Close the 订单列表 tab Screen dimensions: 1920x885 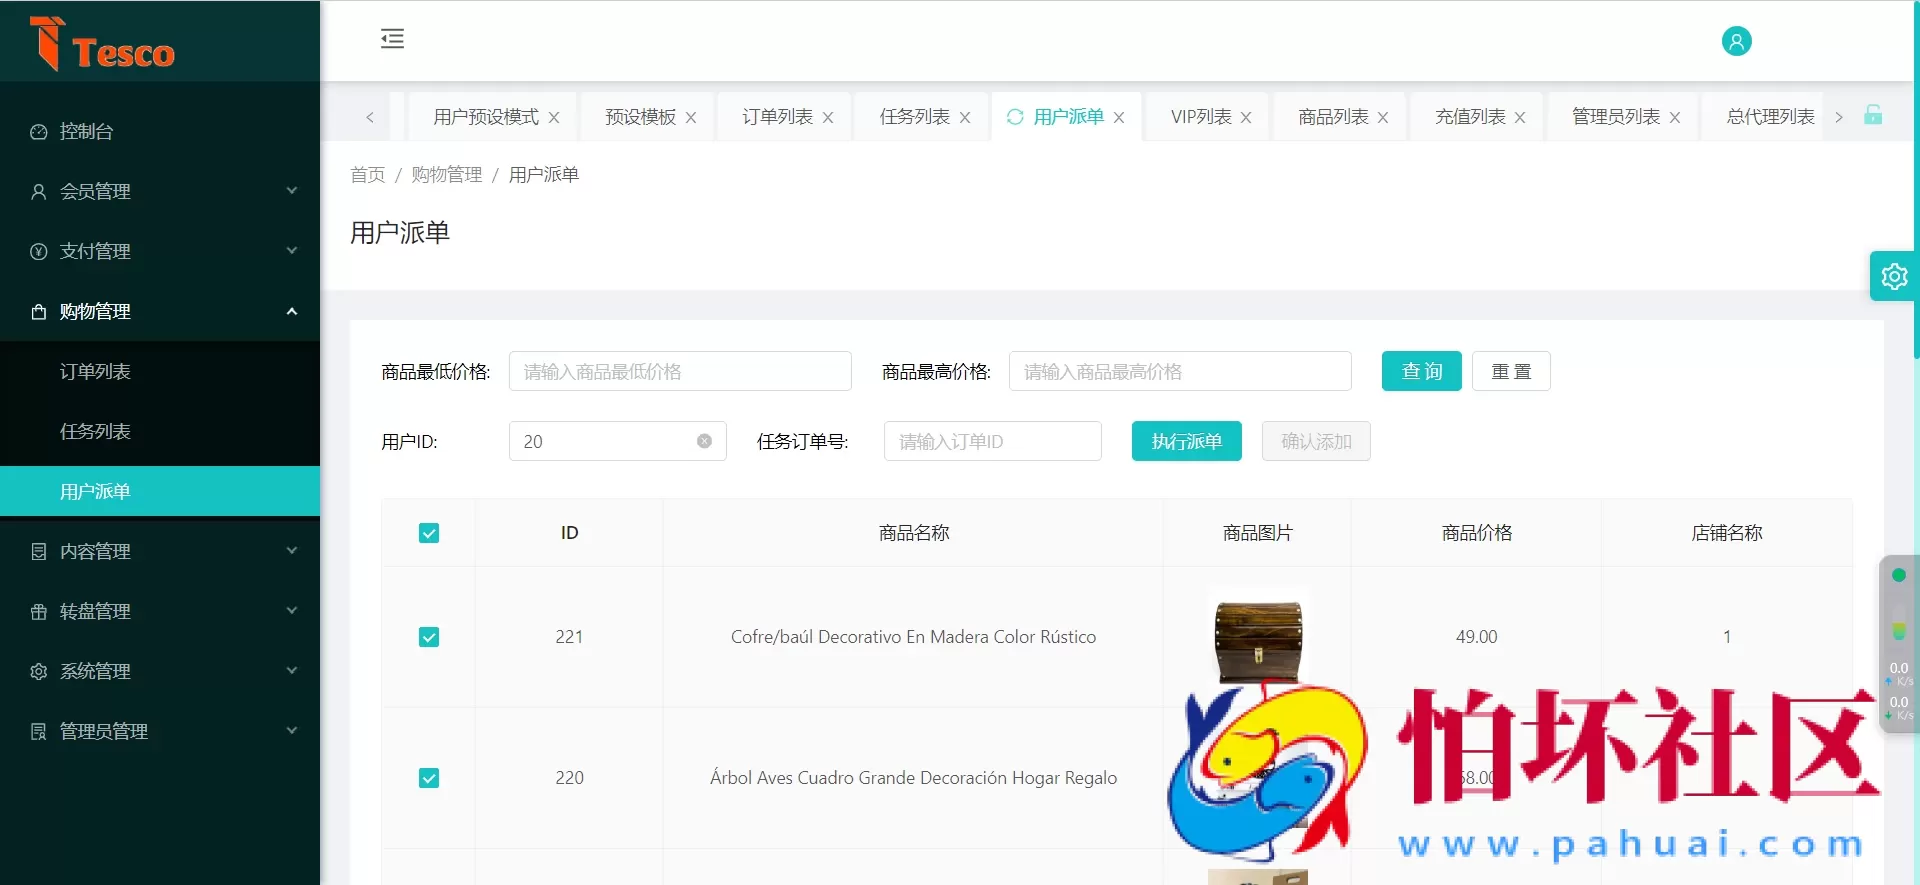point(828,118)
